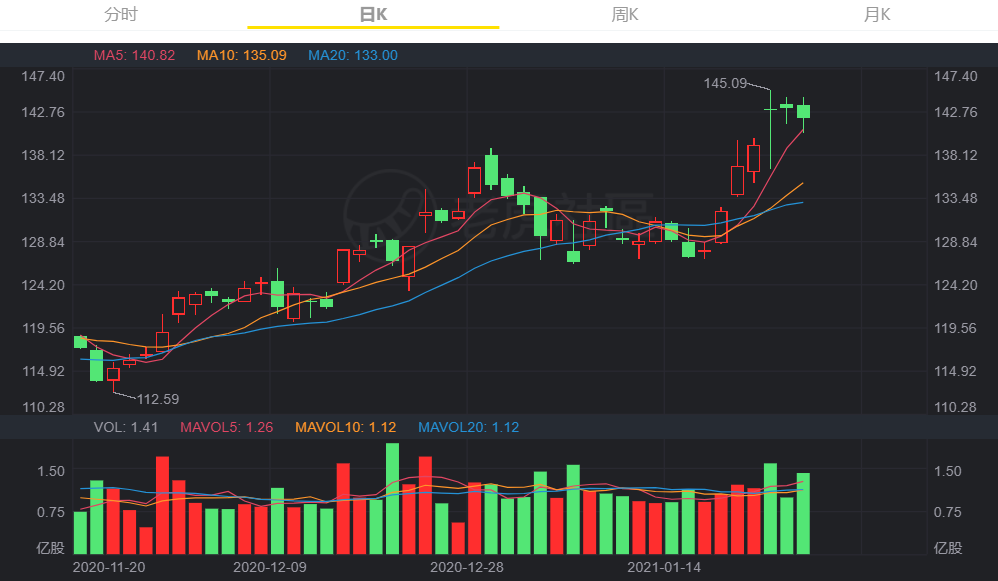Click the left axis 138.12 price label
Viewport: 998px width, 581px height.
pyautogui.click(x=43, y=155)
